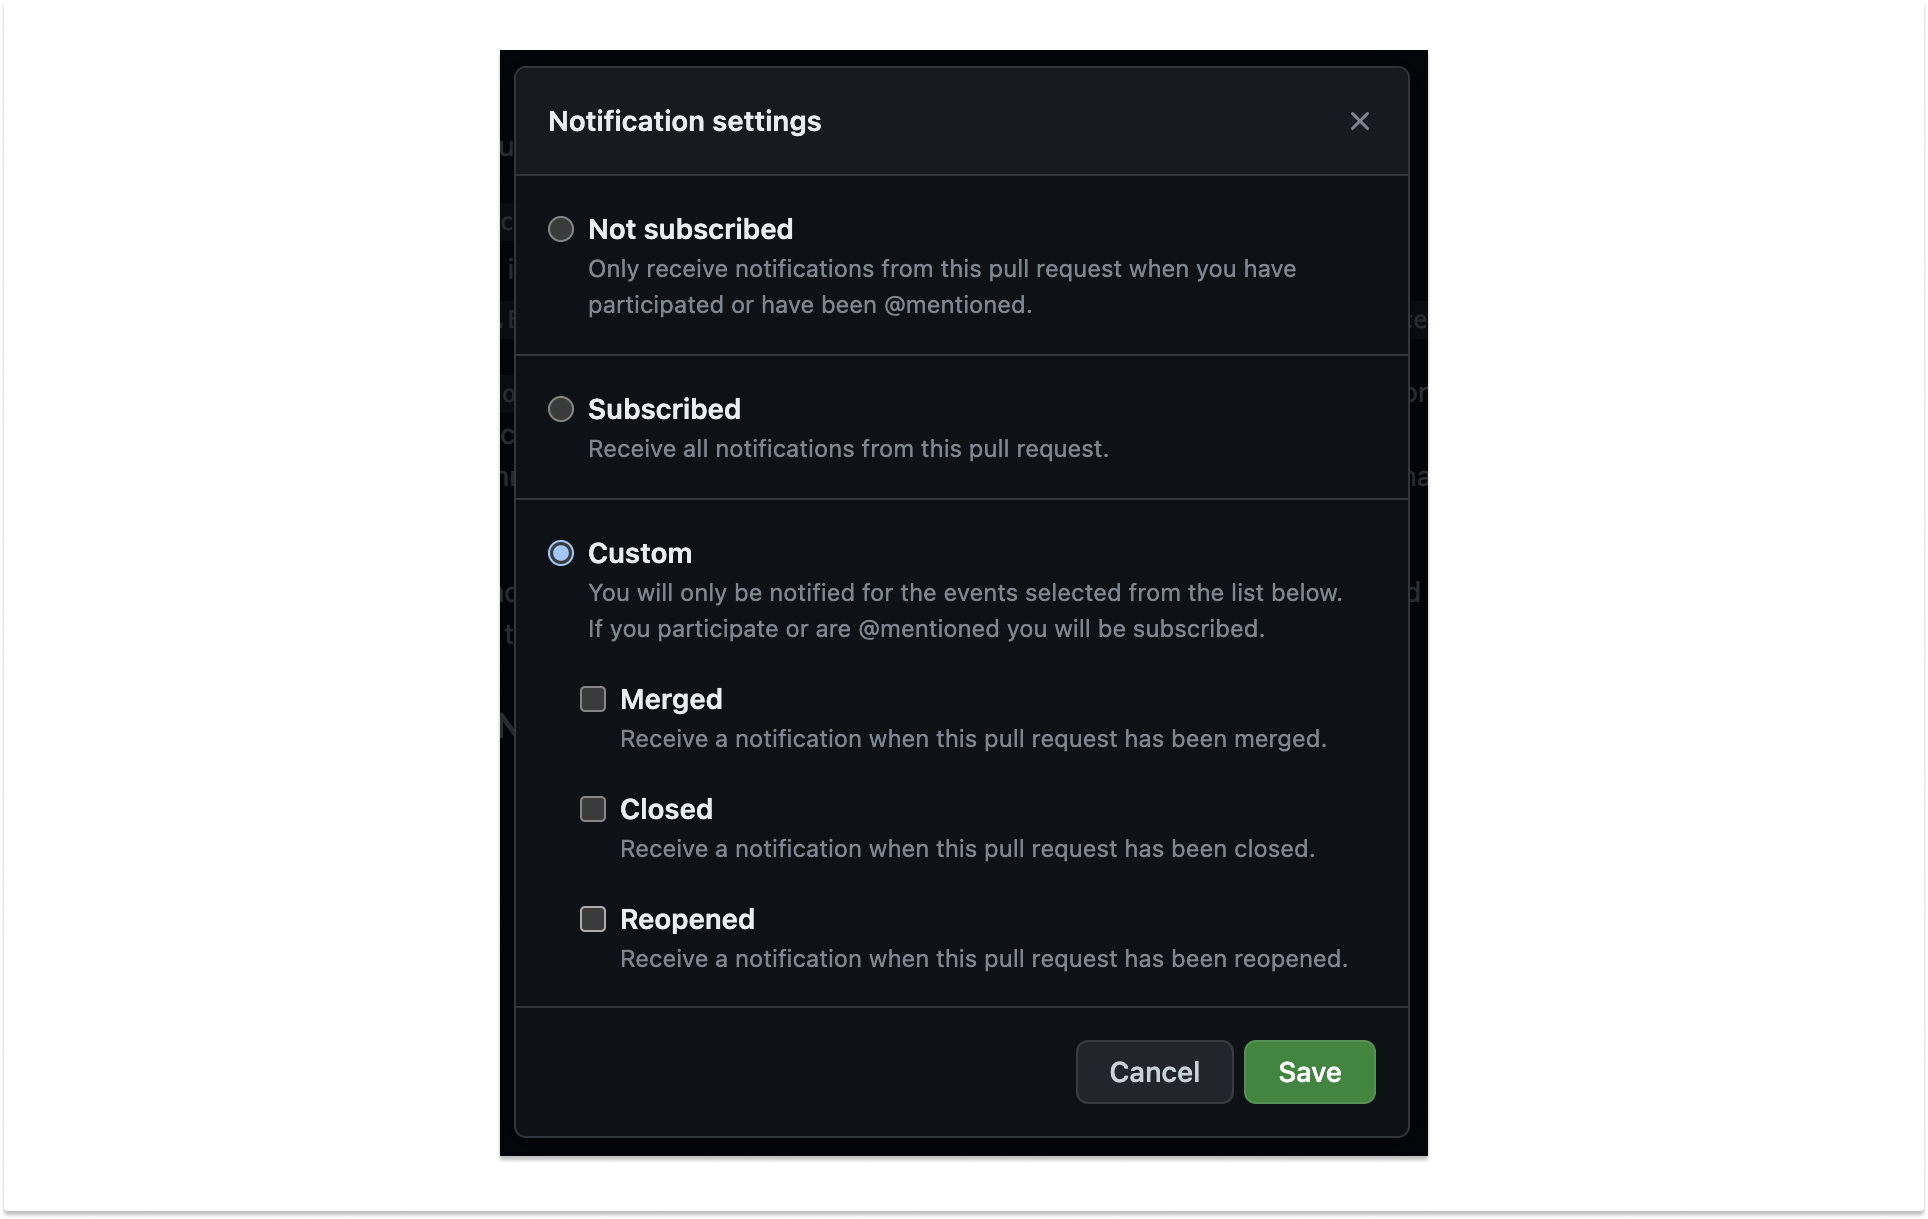Click the Custom label text
Viewport: 1928px width, 1219px height.
pos(639,552)
